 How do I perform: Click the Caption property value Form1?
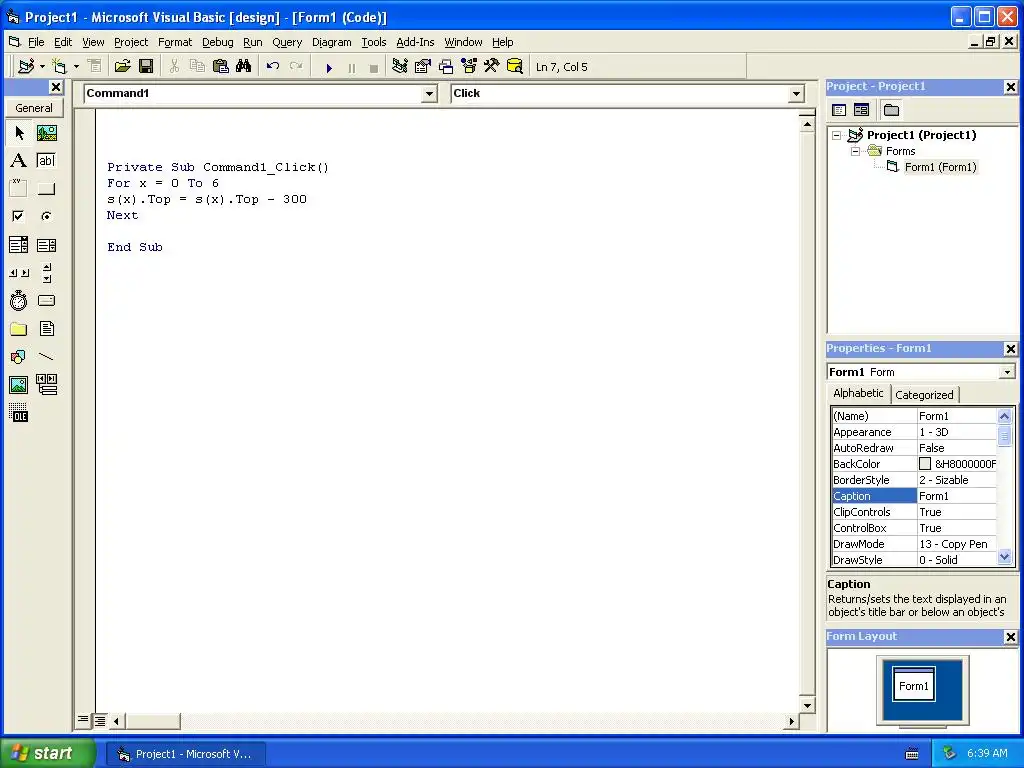tap(957, 496)
